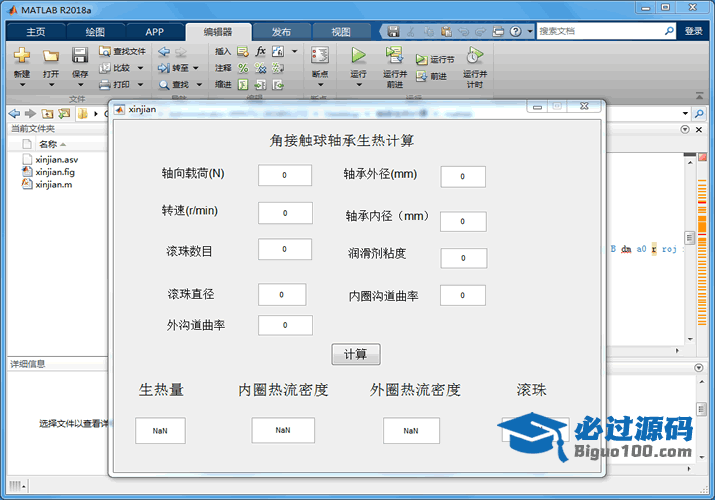Click the bearing outer diameter 轴承外径(mm) input box
715x500 pixels.
coord(463,177)
